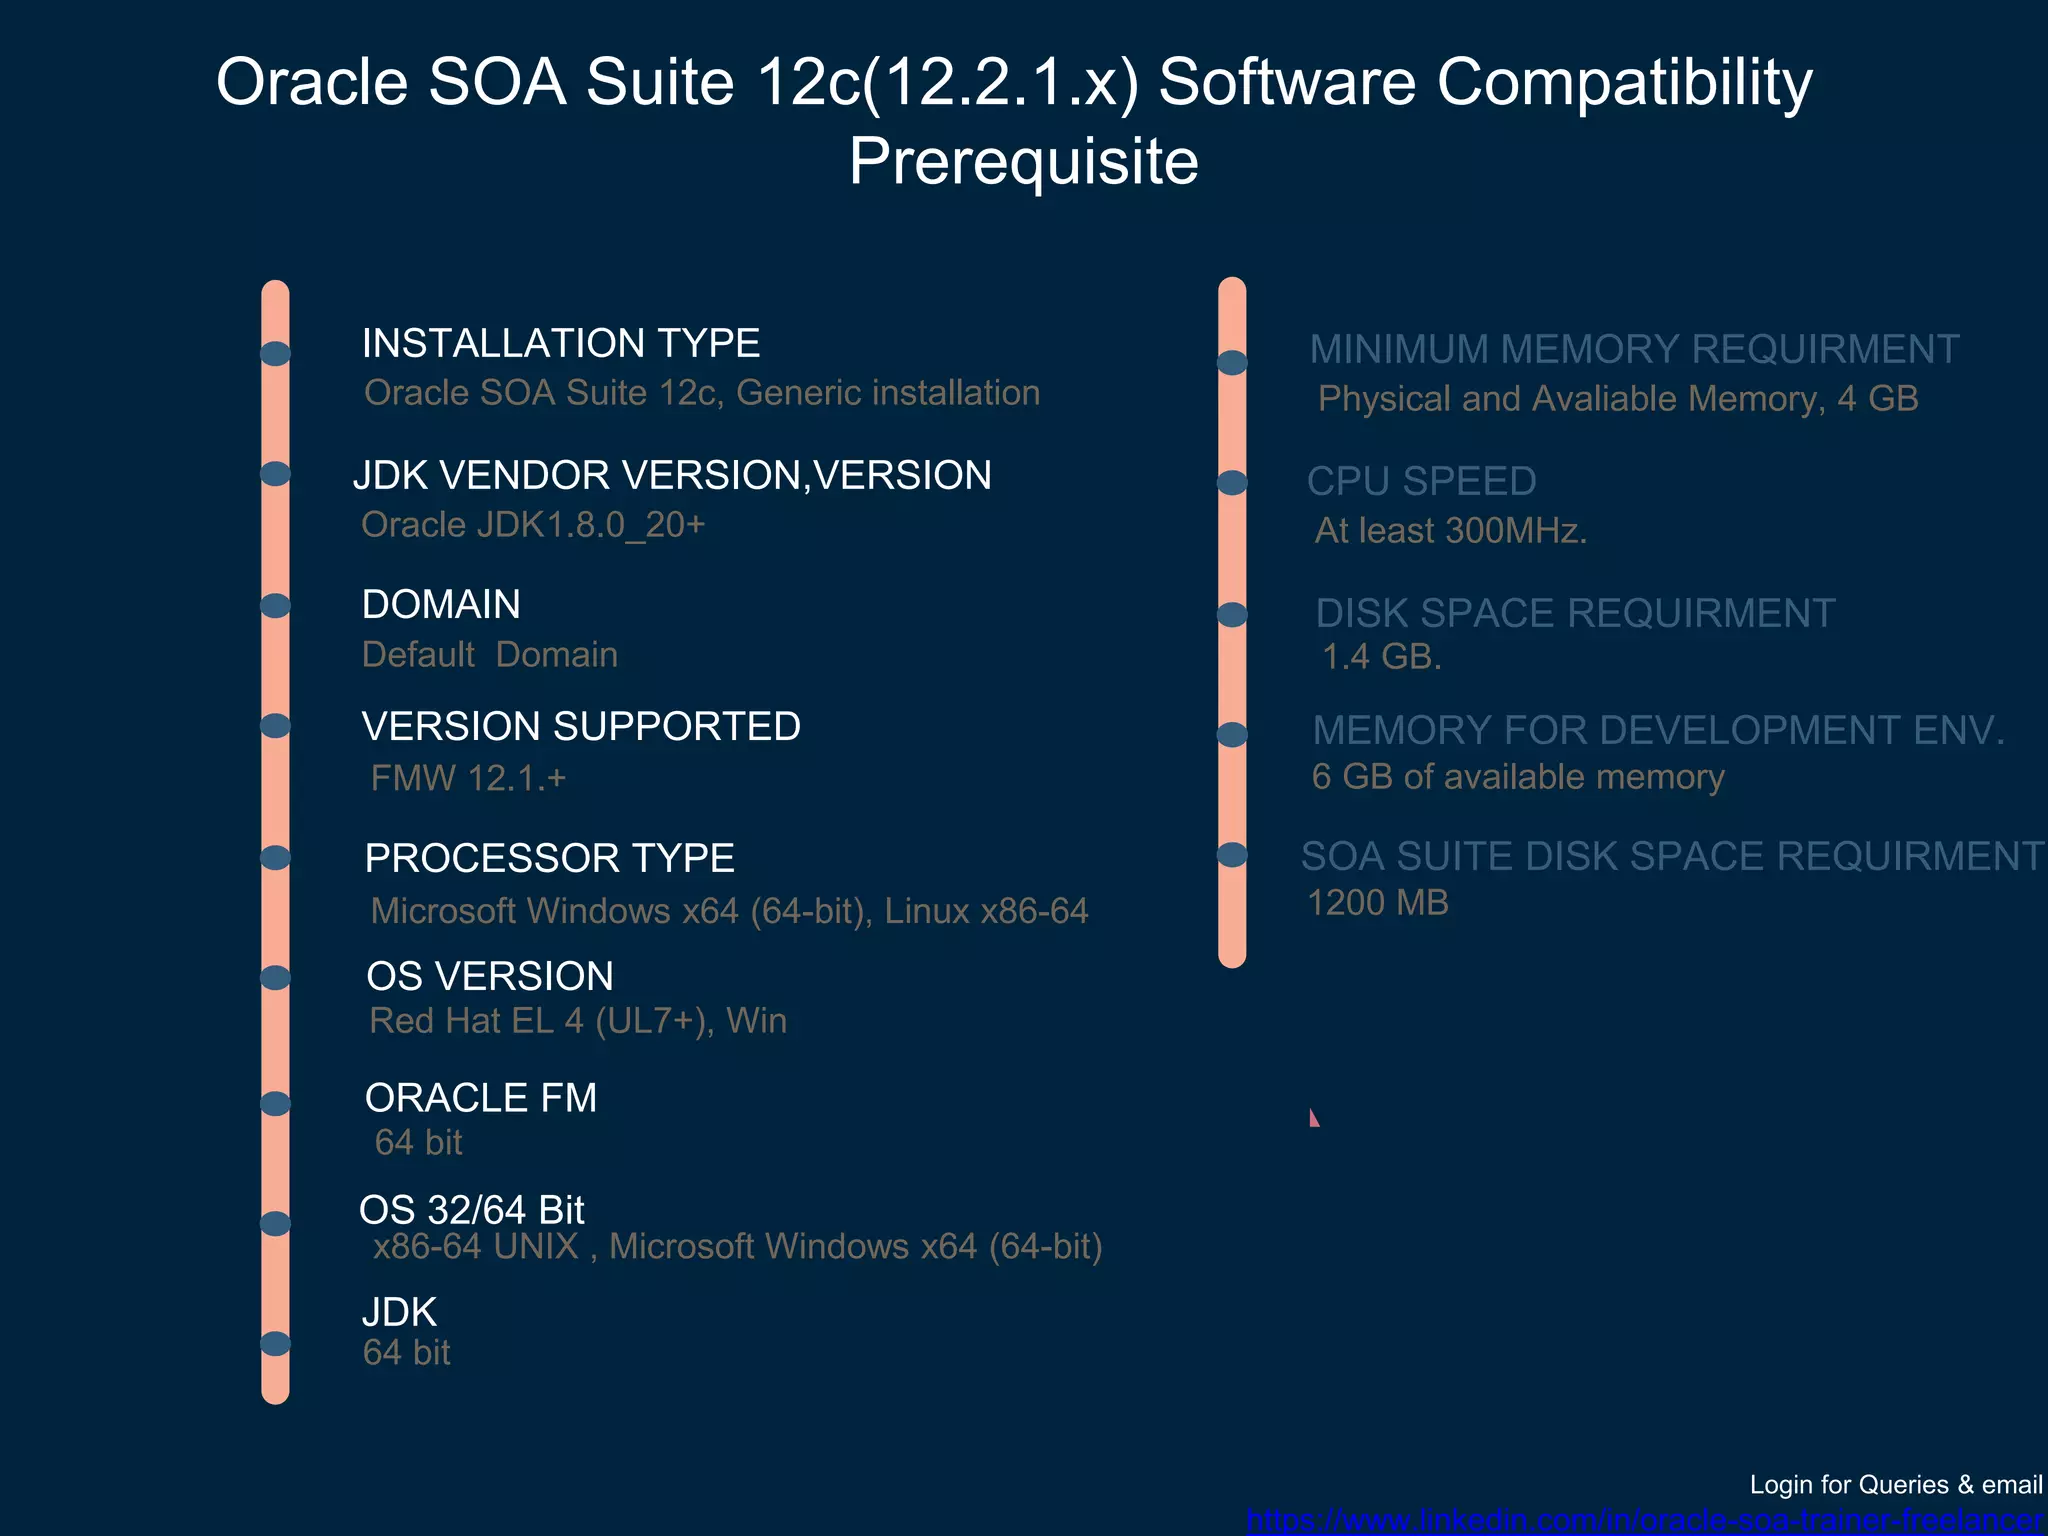Select the 'MEMORY FOR DEVELOPMENT ENV.' heading

click(1659, 730)
